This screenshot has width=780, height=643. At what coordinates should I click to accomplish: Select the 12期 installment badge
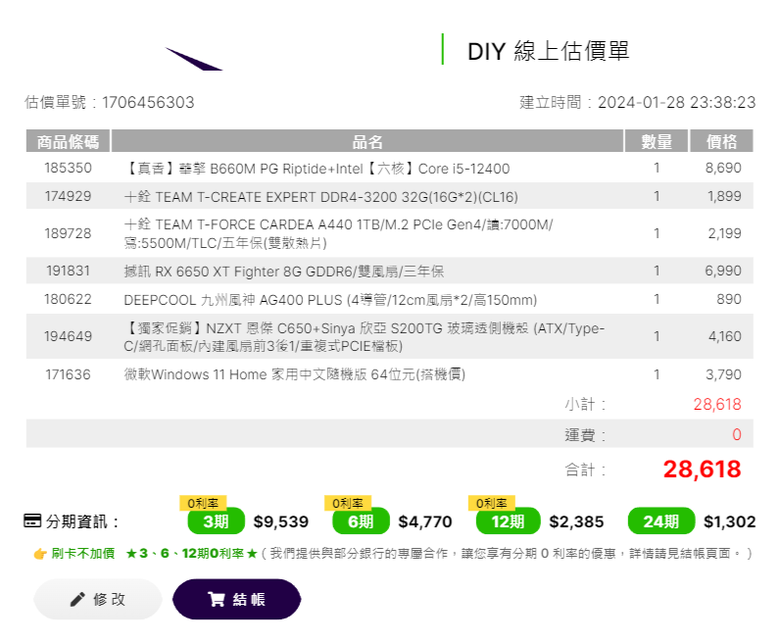[508, 521]
